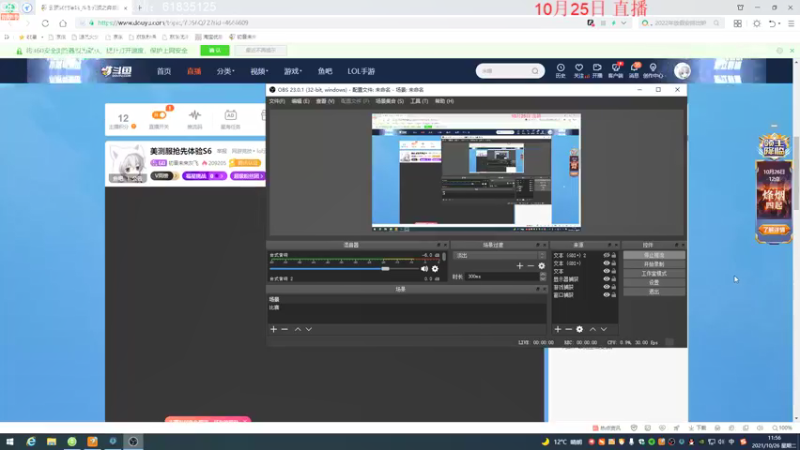Image resolution: width=800 pixels, height=450 pixels.
Task: Open the stream key waveform icon
Action: click(x=194, y=119)
